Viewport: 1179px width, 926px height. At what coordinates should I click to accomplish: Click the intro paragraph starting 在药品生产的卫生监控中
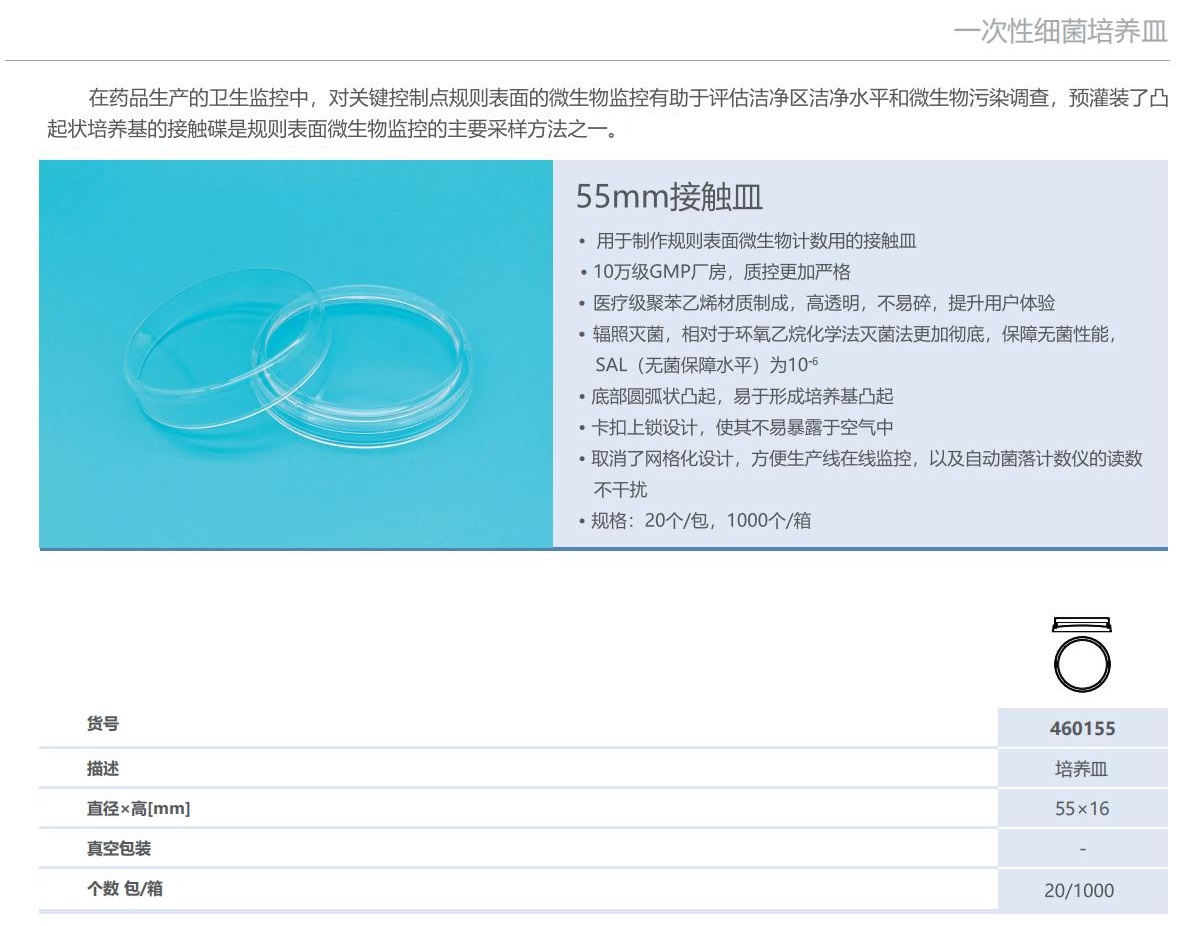[608, 113]
